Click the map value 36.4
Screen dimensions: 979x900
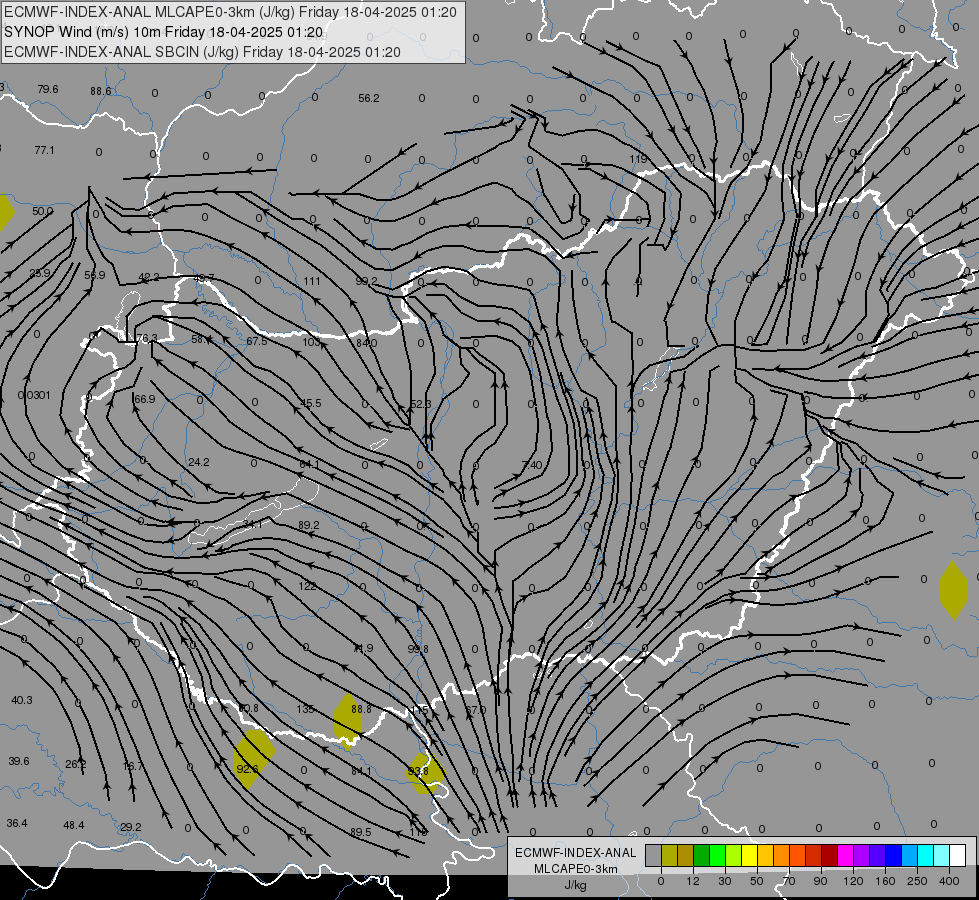(17, 823)
